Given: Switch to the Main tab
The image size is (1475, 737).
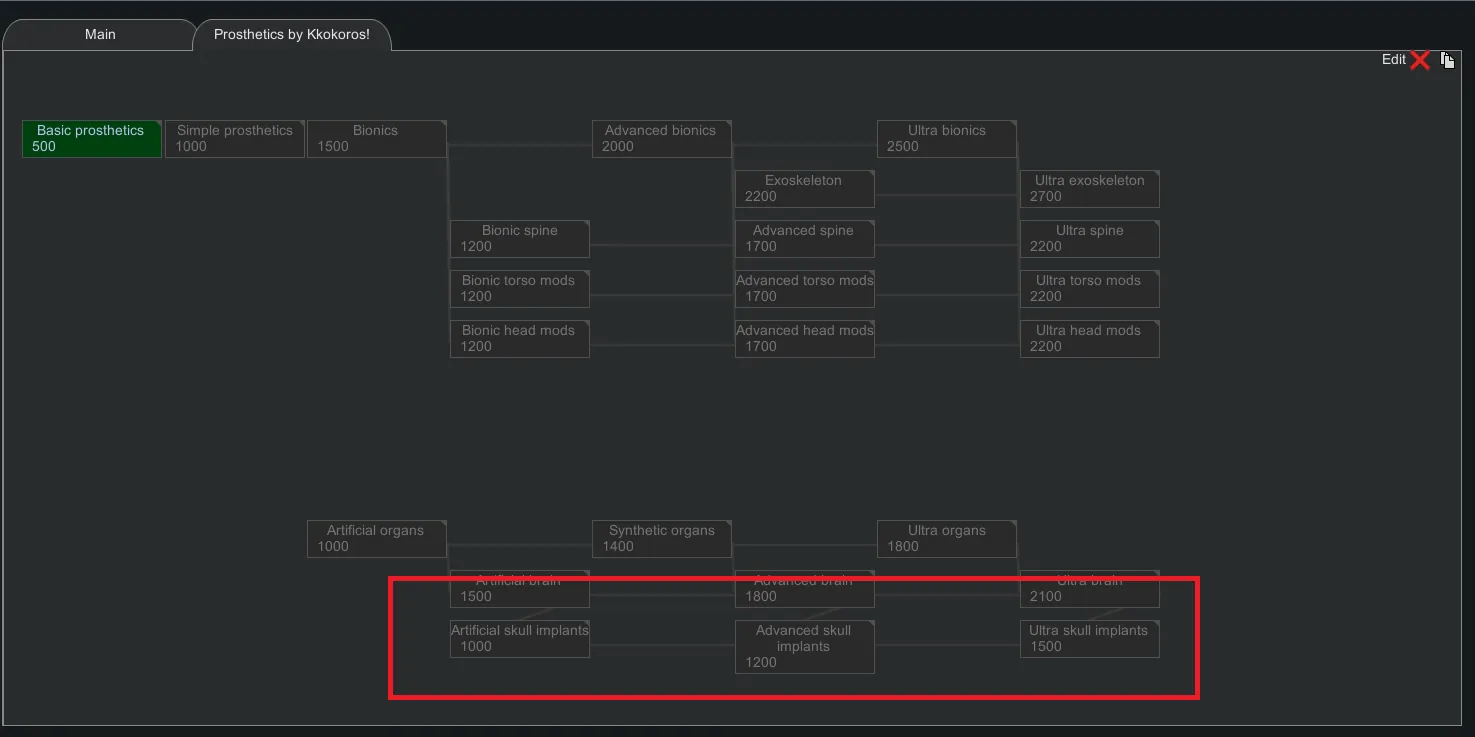Looking at the screenshot, I should pos(100,34).
